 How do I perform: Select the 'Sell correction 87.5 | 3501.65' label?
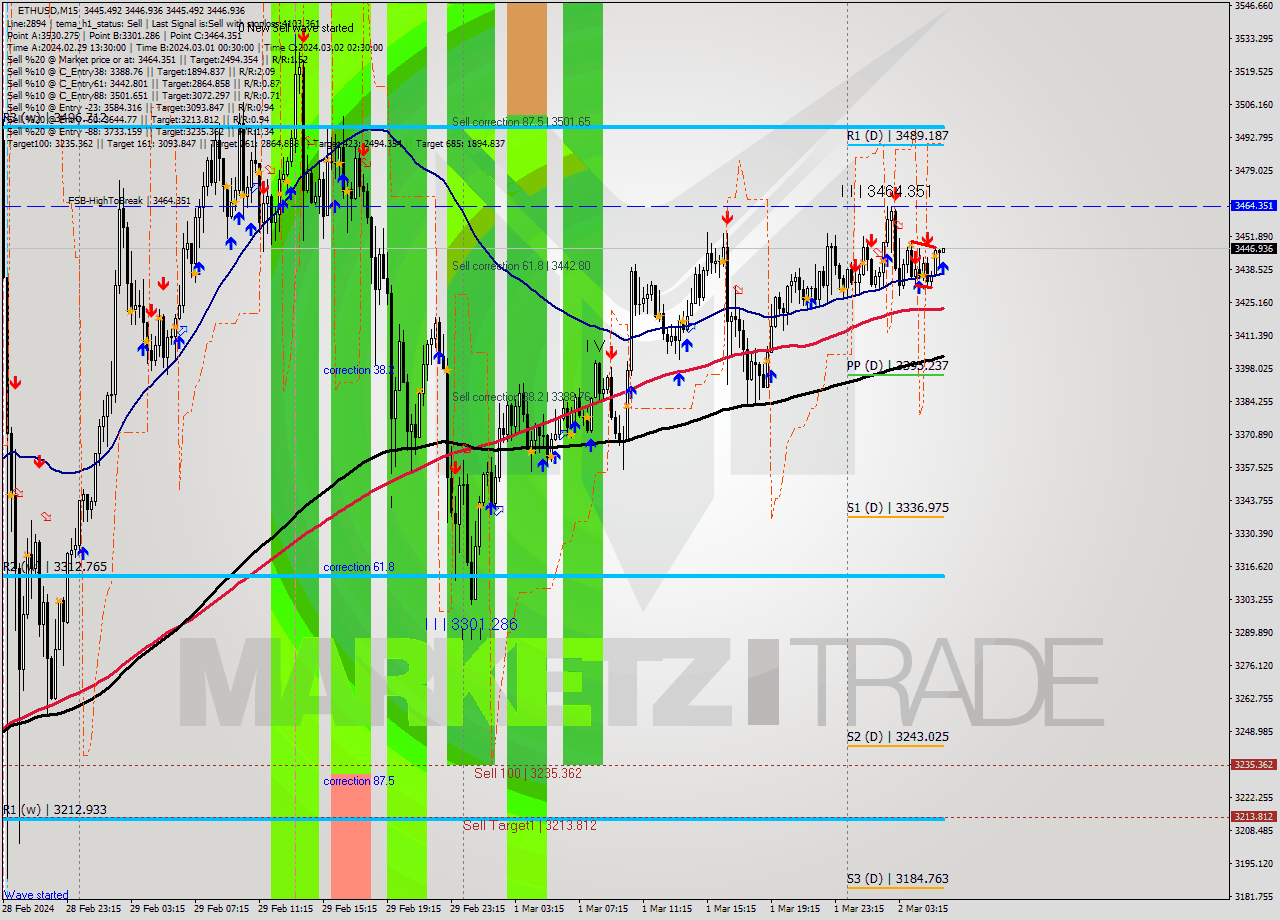(521, 122)
